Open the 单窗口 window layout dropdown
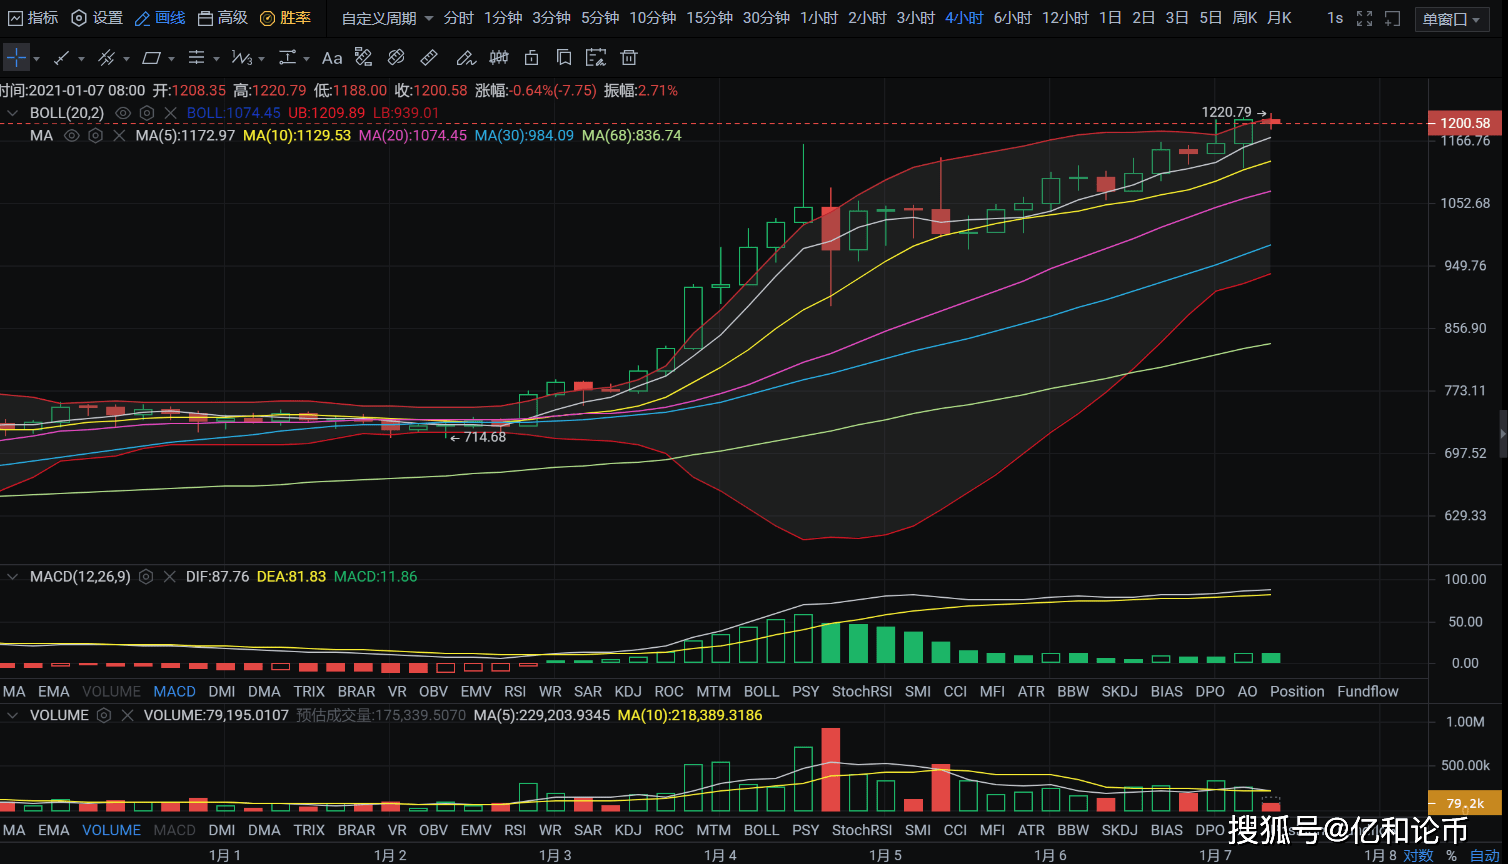1508x864 pixels. pos(1452,19)
